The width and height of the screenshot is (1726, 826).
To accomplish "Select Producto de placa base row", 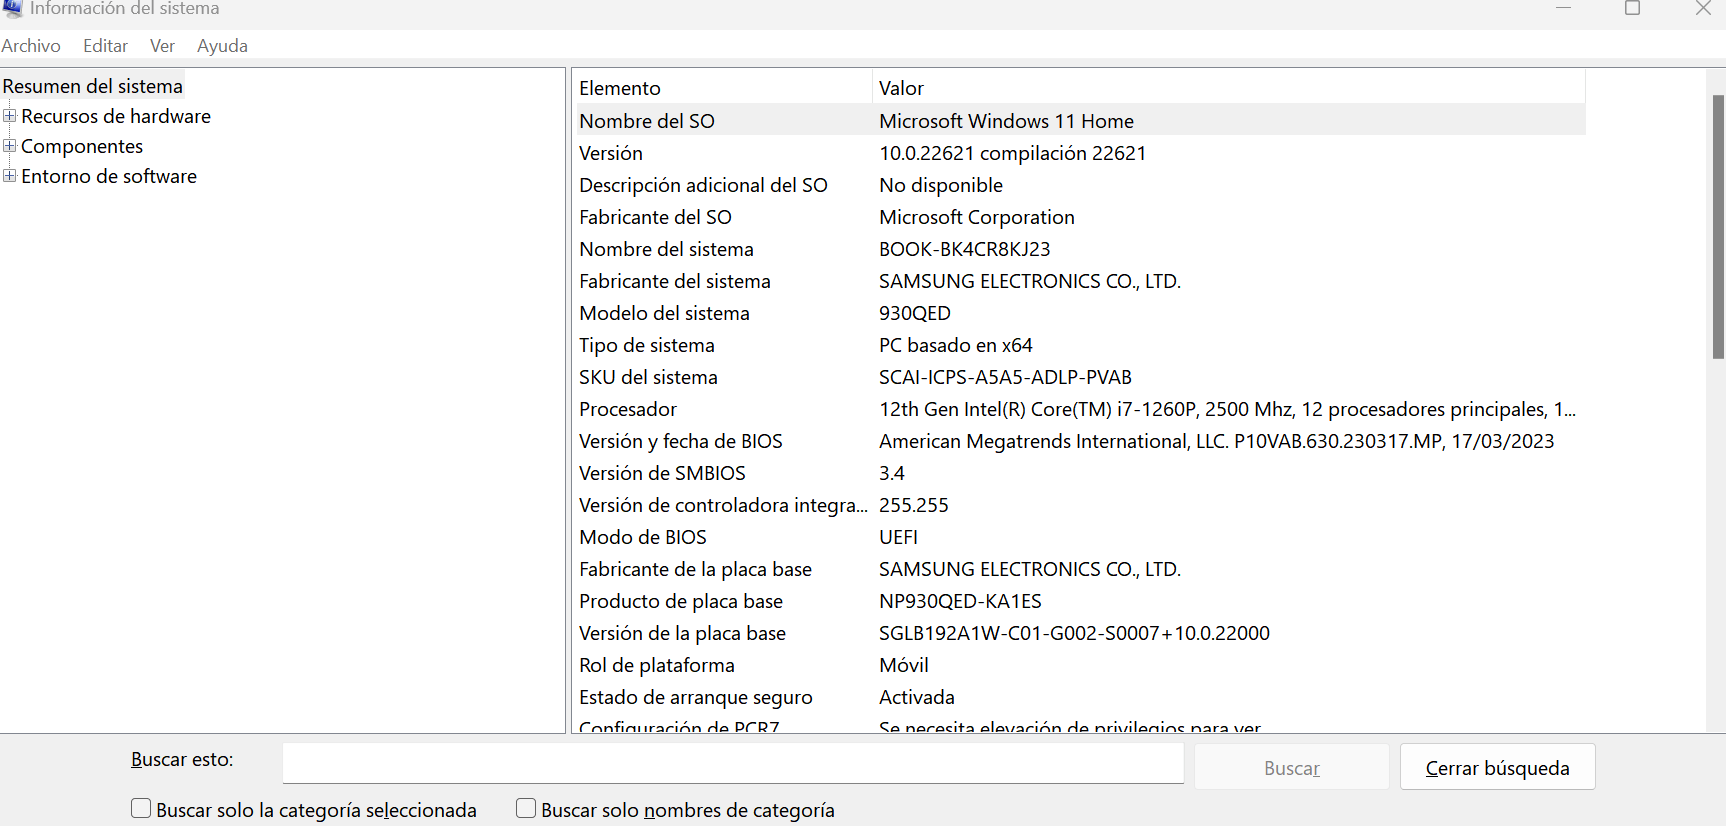I will [1080, 601].
